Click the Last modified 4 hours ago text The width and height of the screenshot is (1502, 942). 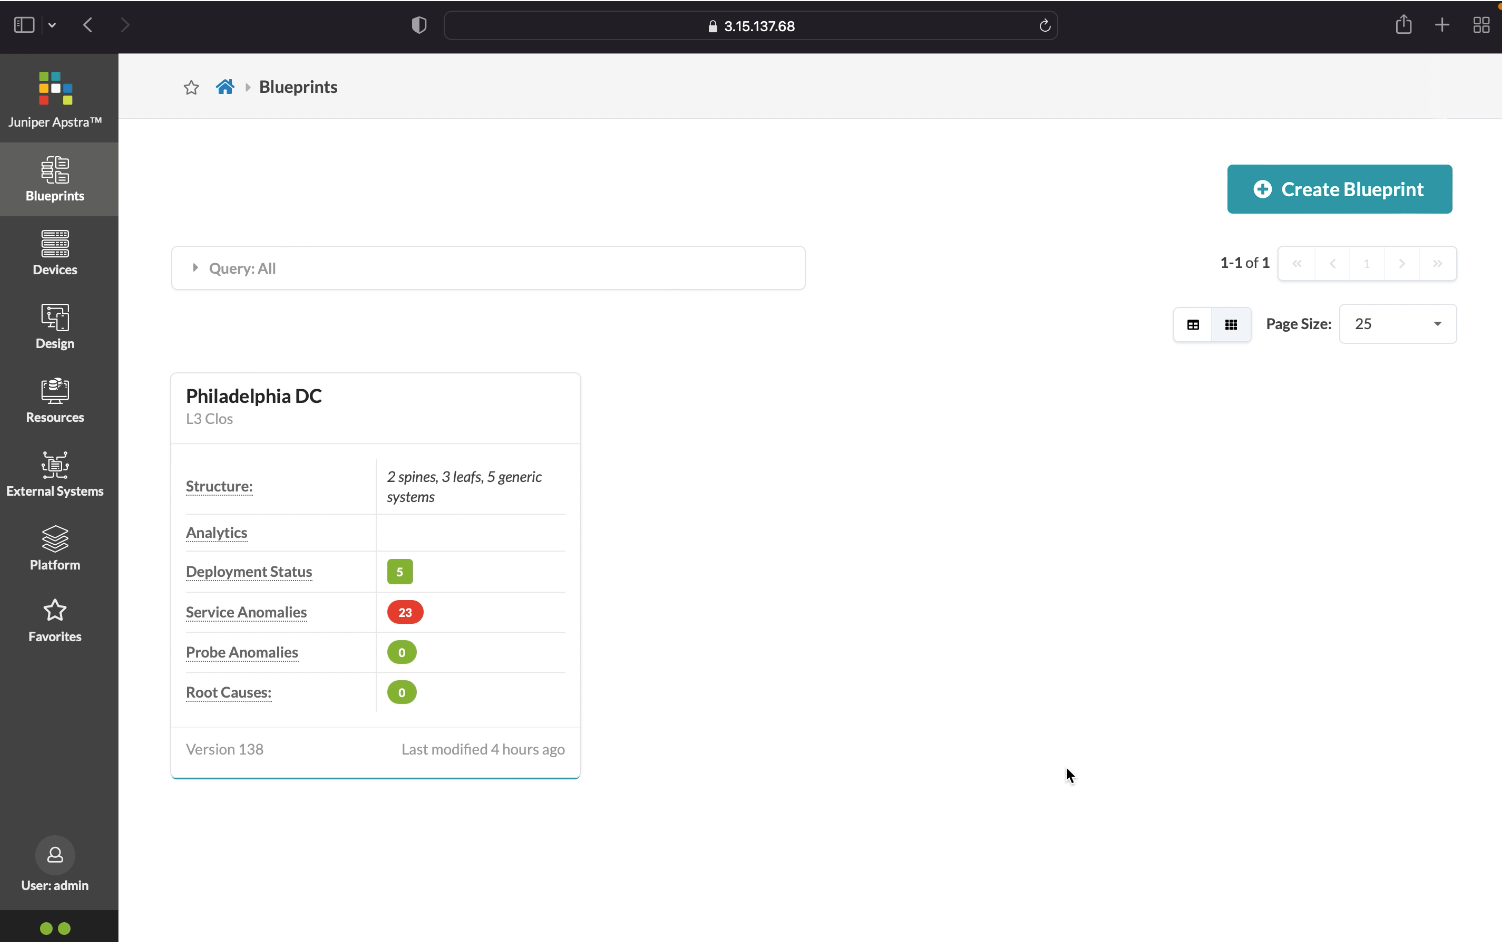[483, 749]
